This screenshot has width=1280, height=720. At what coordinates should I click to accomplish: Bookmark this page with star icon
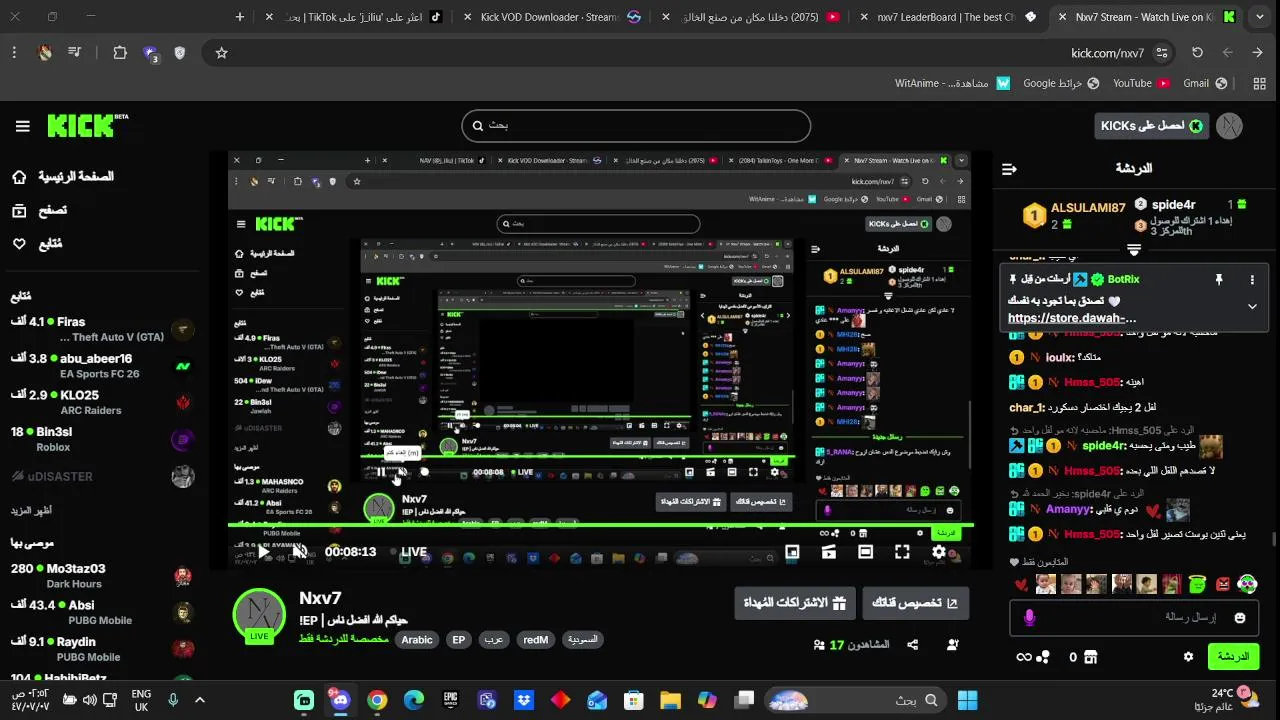point(222,53)
